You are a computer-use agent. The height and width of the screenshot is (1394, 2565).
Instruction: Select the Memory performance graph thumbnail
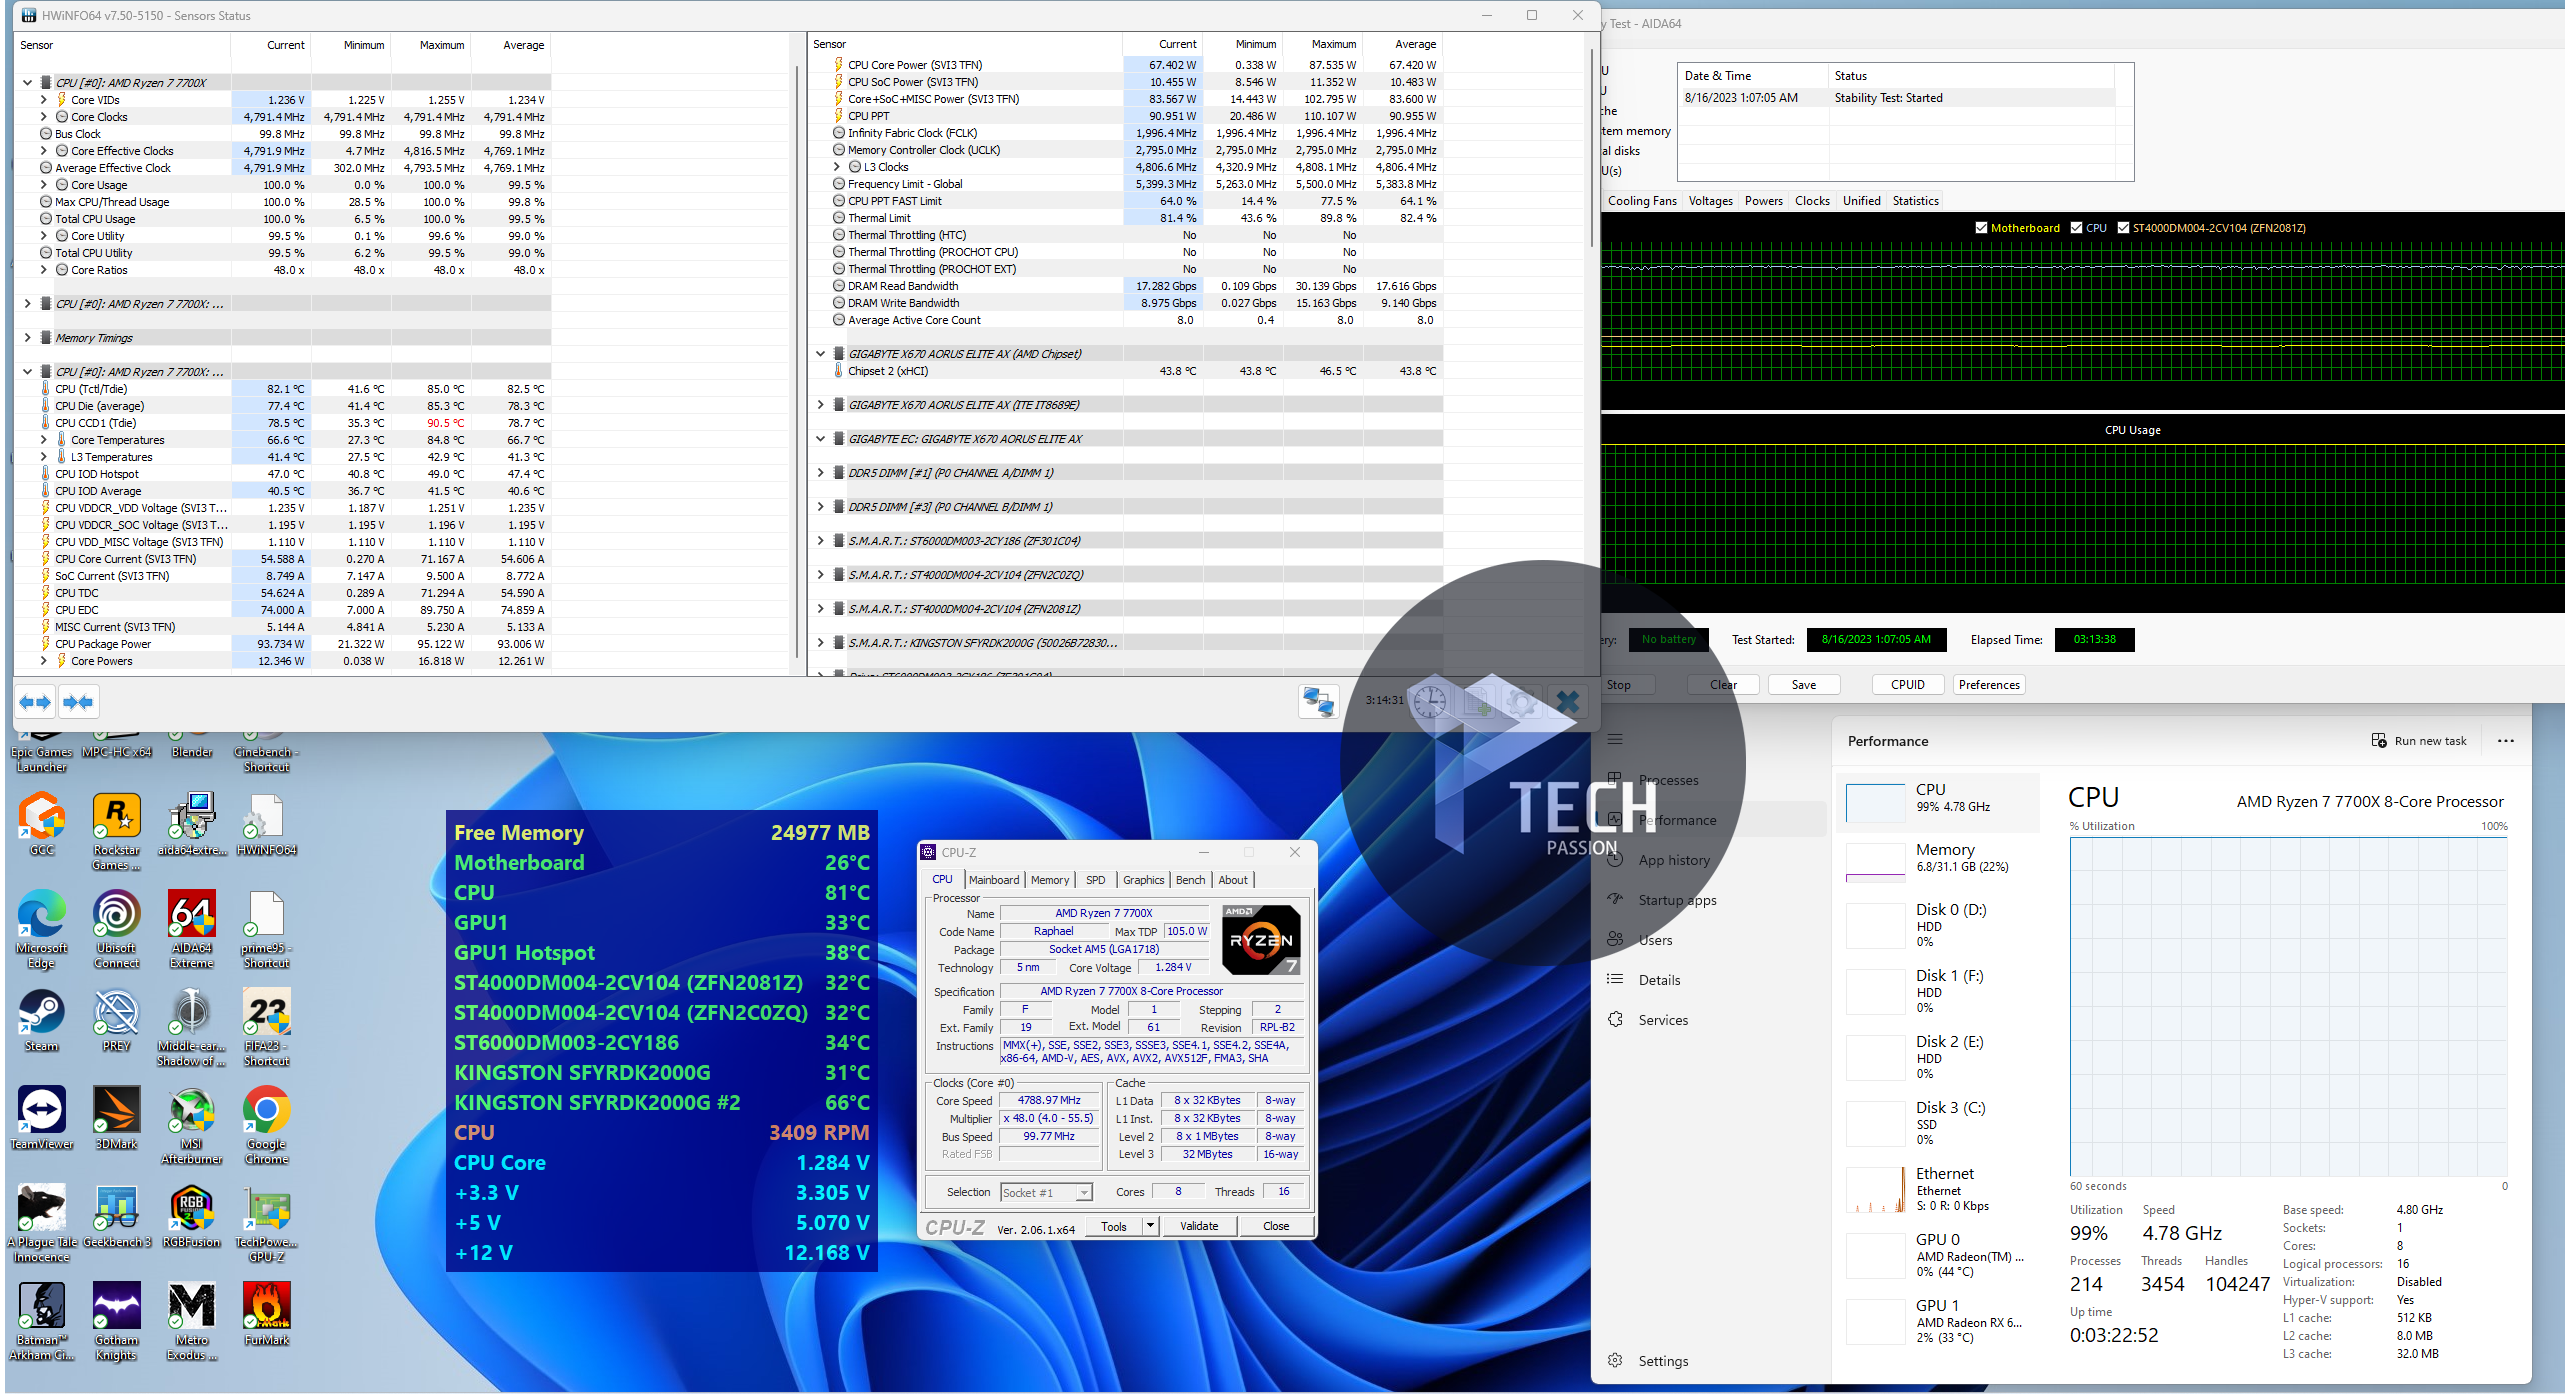1875,862
